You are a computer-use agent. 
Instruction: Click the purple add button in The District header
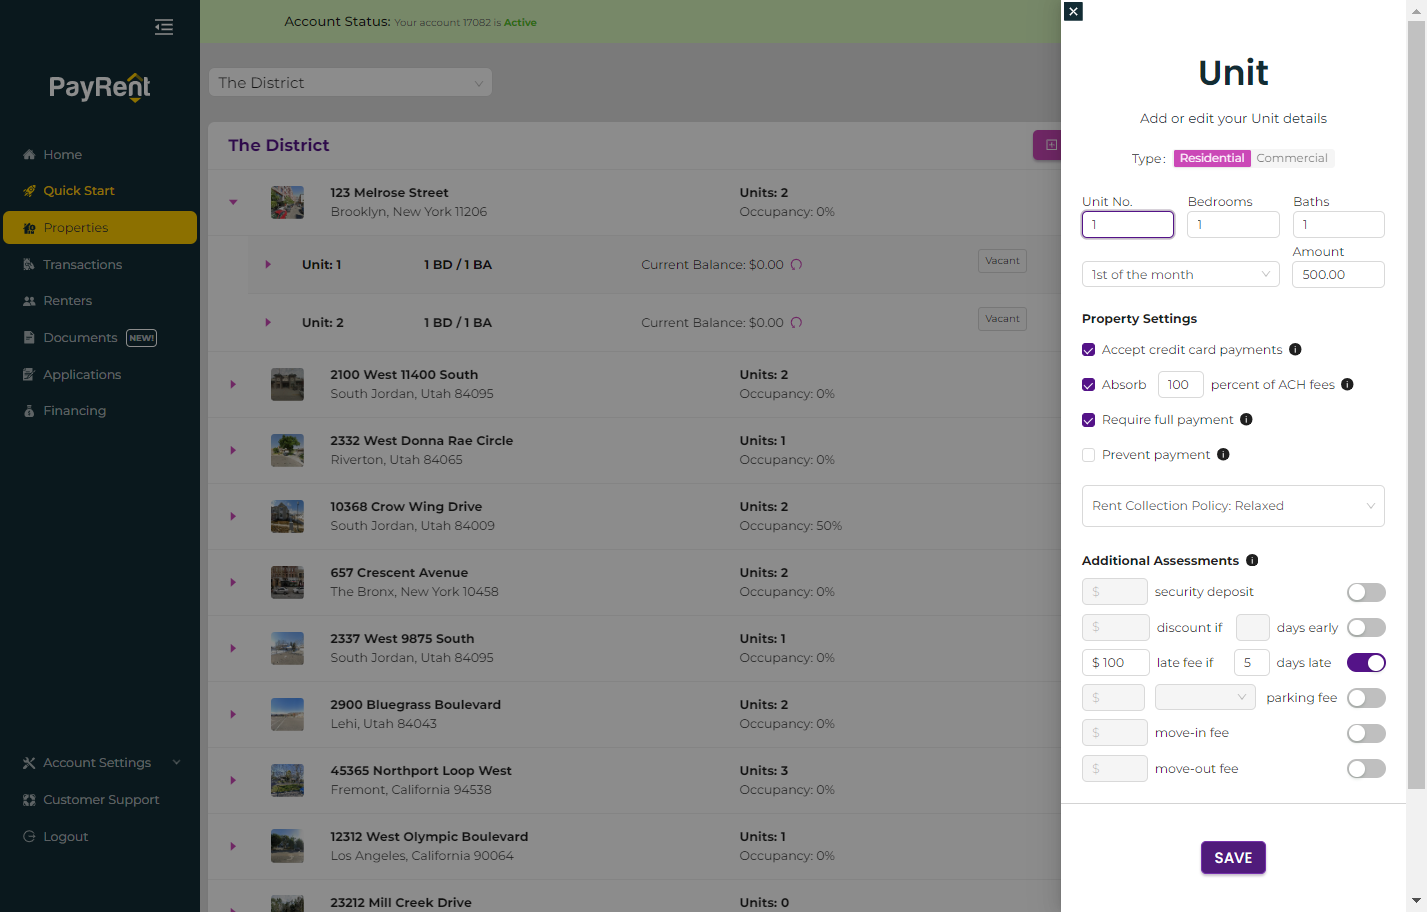coord(1047,145)
